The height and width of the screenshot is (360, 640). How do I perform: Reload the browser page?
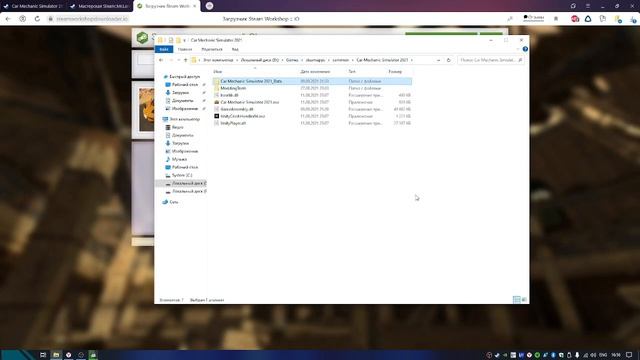[37, 19]
